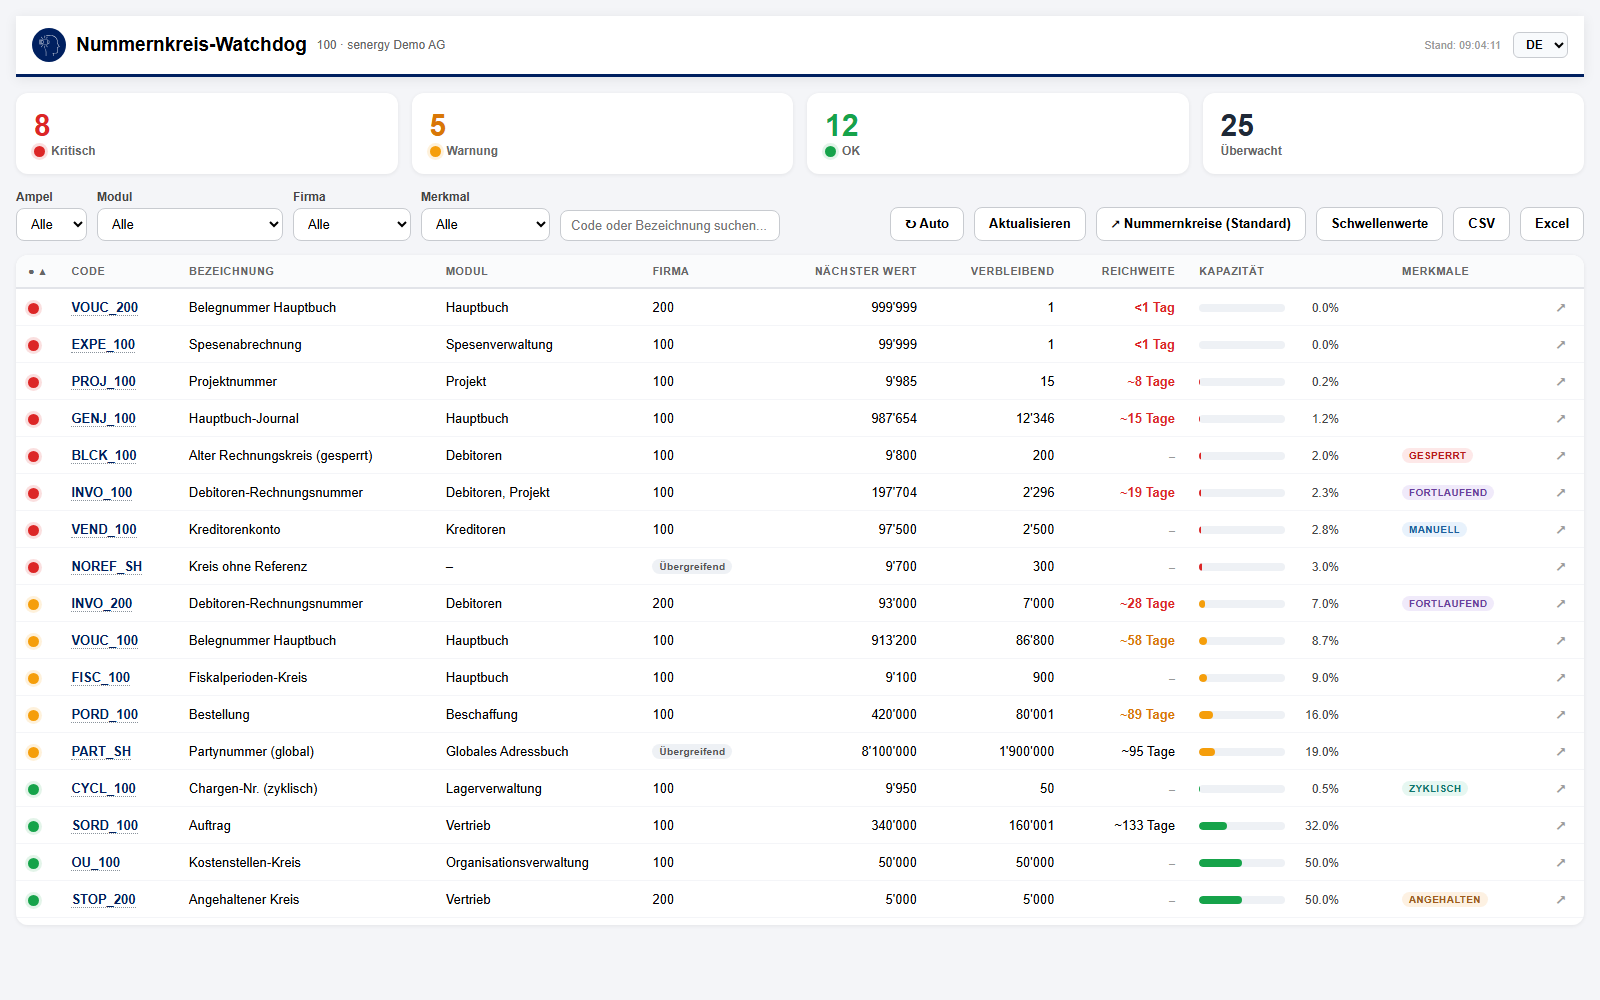Open the arrow icon in PART_SH row
The image size is (1600, 1000).
pos(1560,752)
